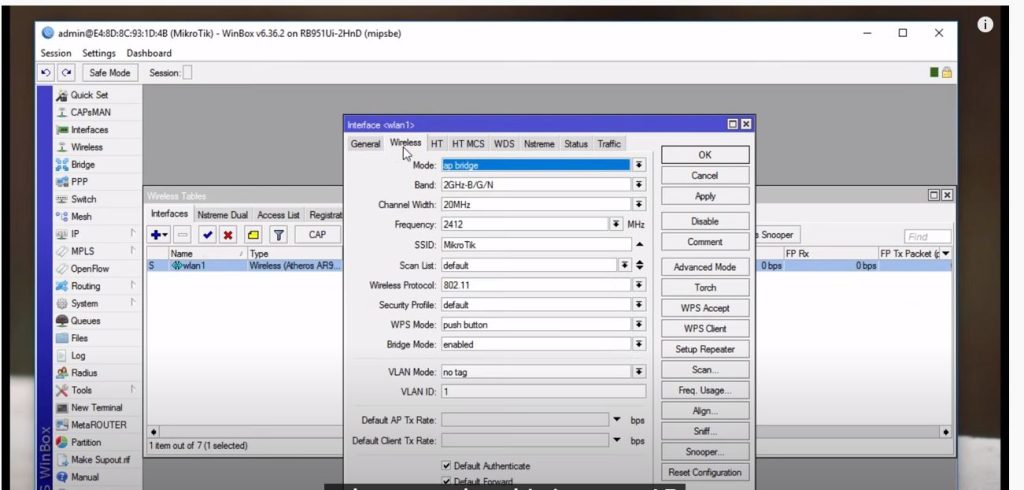Click the Reset Configuration button
1024x490 pixels.
click(705, 472)
